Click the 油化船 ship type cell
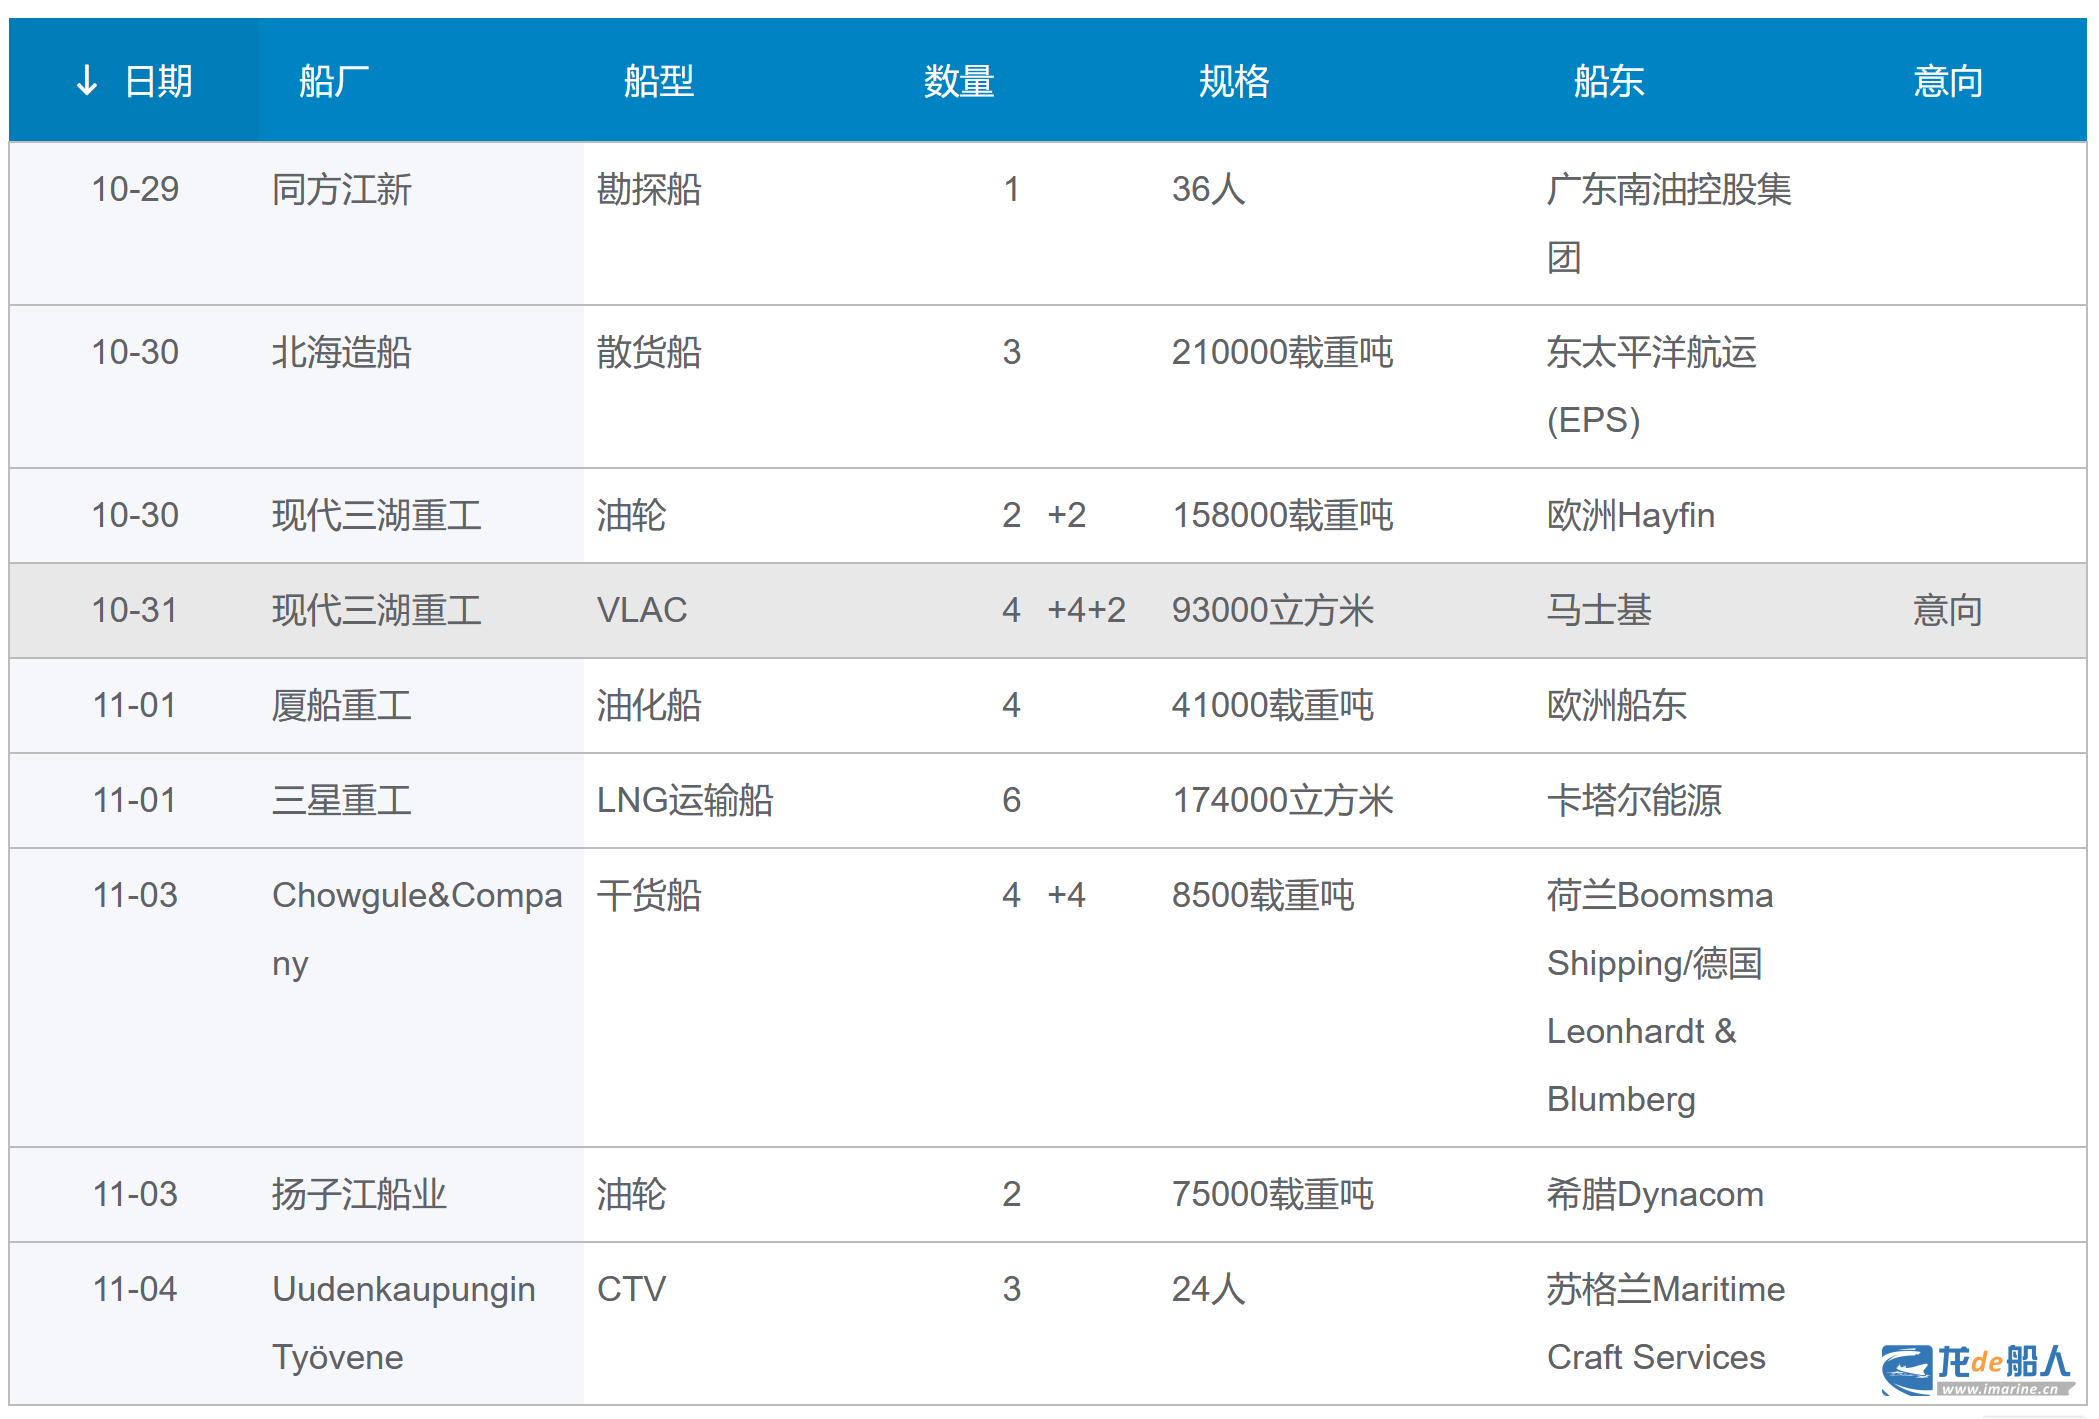Screen dimensions: 2099x1419 pyautogui.click(x=649, y=705)
